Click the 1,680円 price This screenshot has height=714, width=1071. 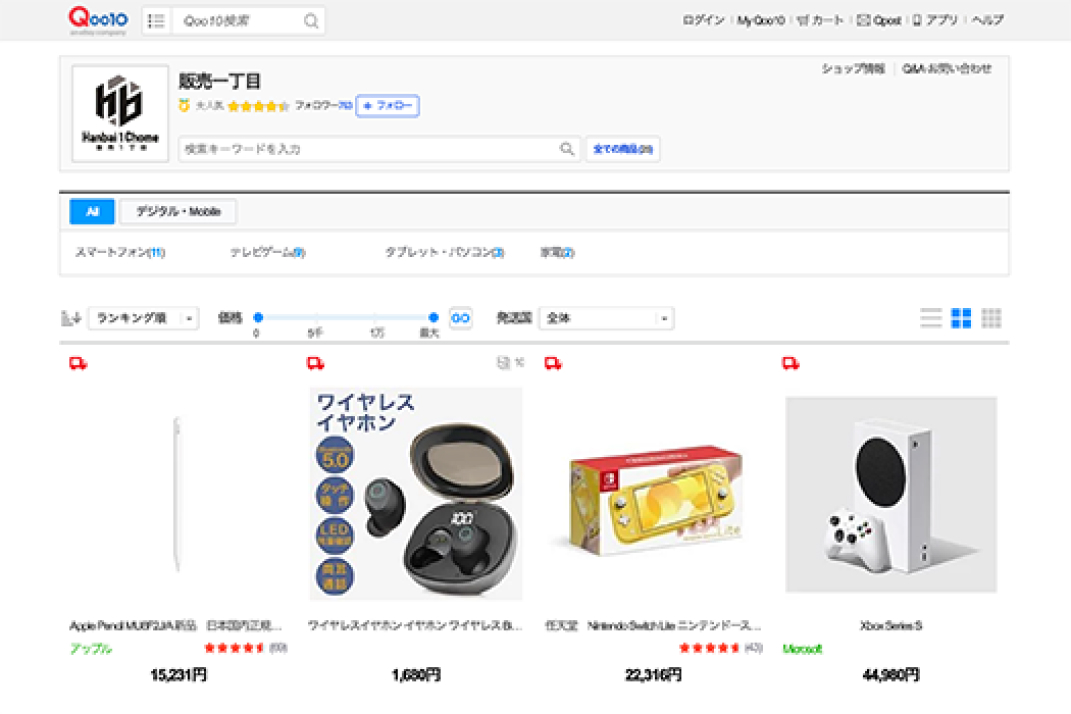tap(416, 675)
